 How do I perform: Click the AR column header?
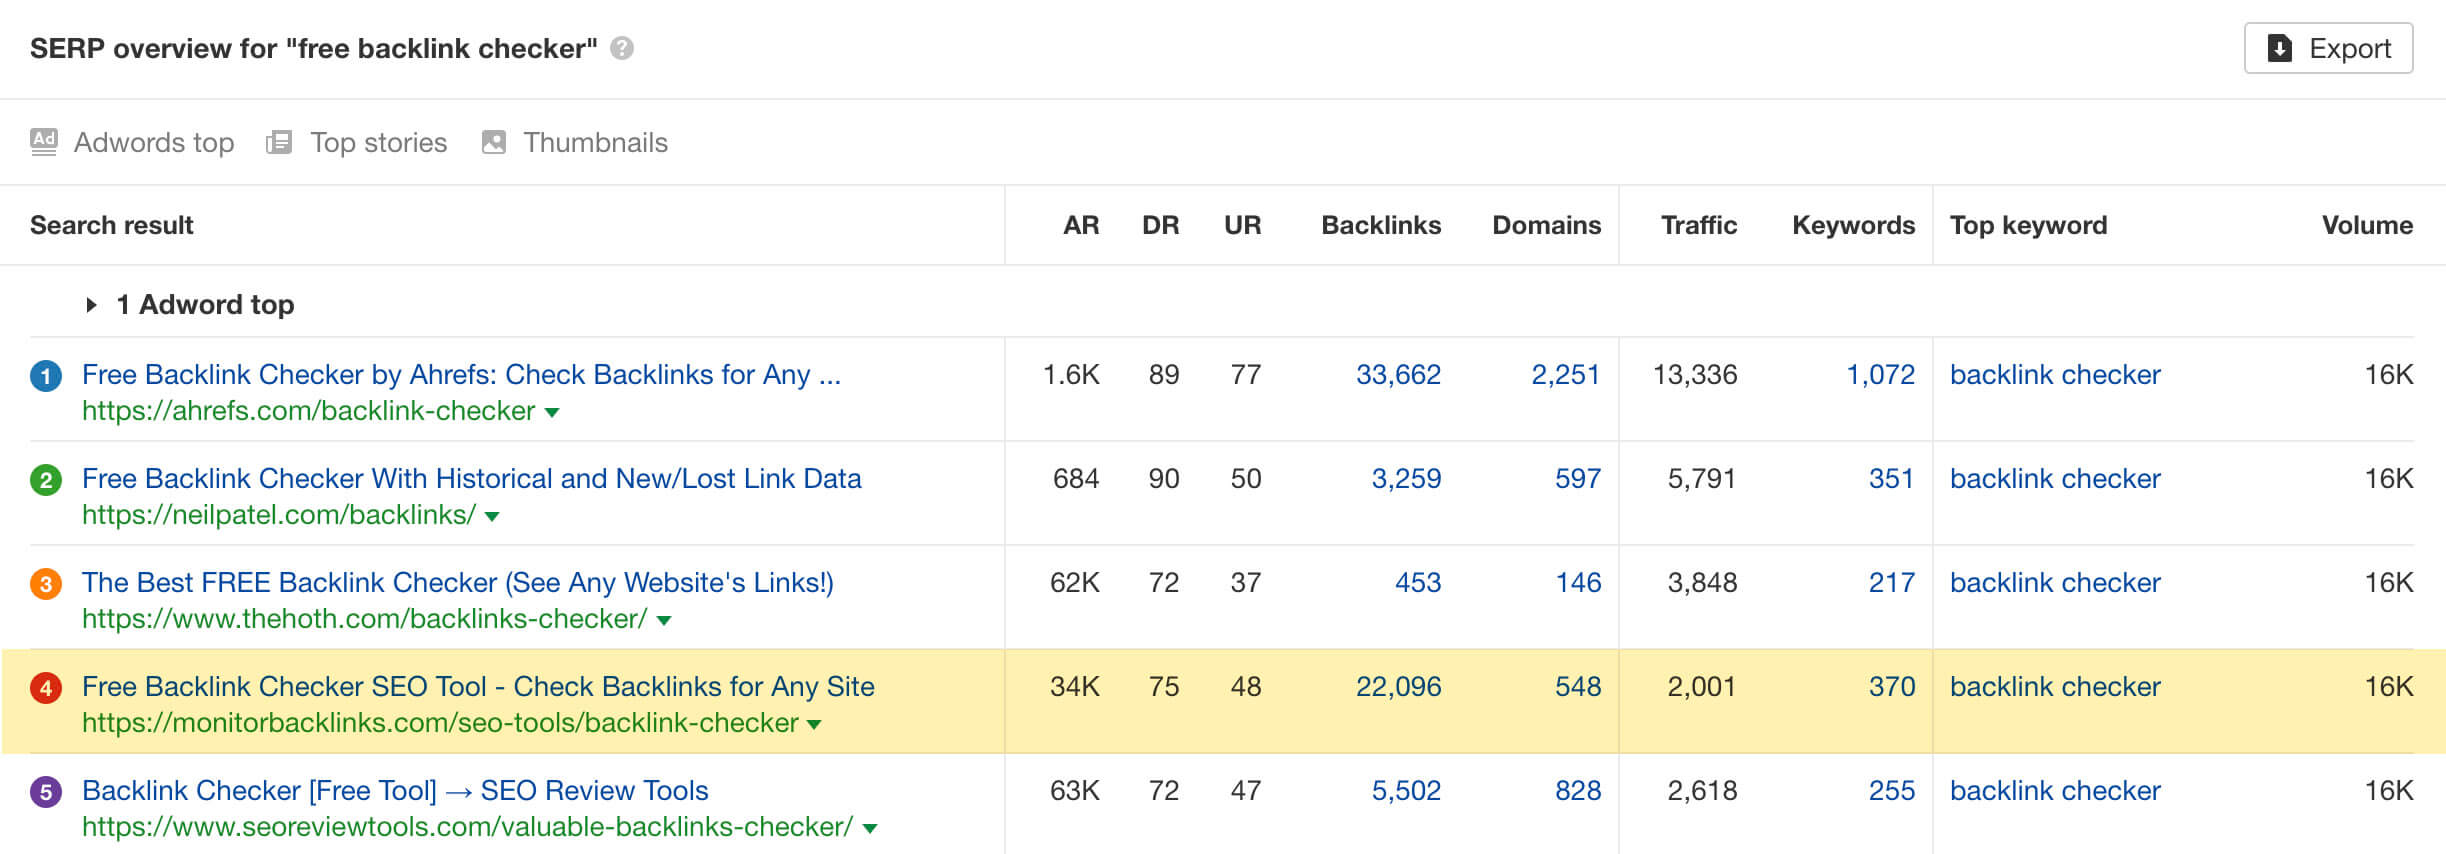(x=1081, y=225)
